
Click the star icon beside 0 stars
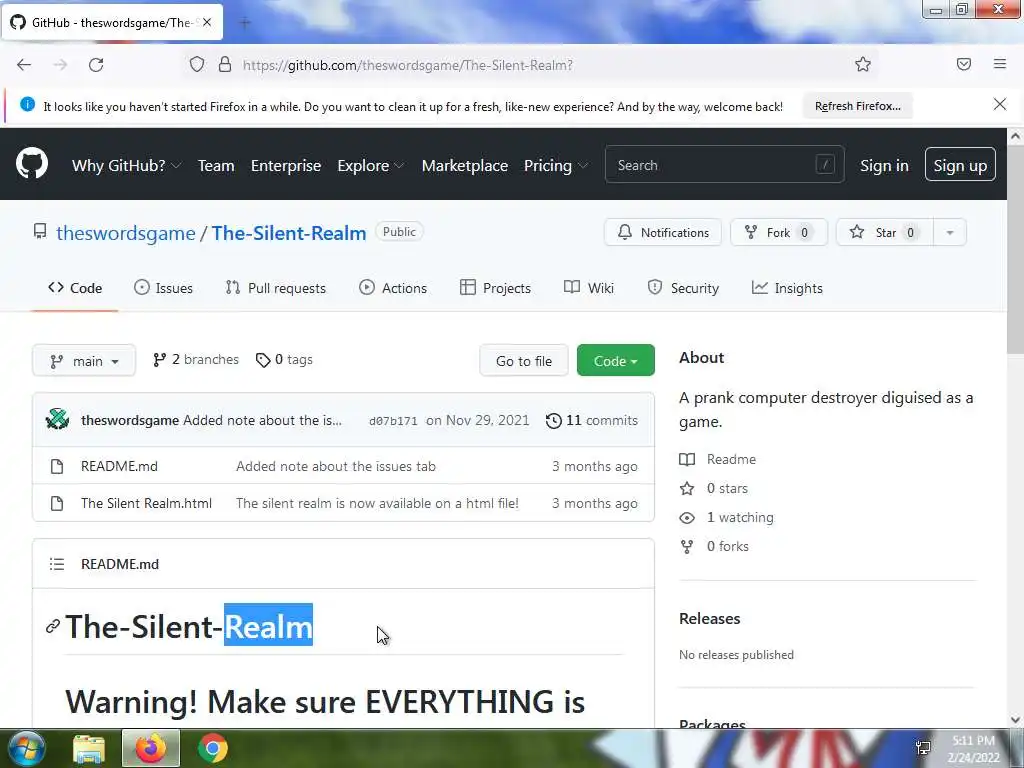click(687, 488)
